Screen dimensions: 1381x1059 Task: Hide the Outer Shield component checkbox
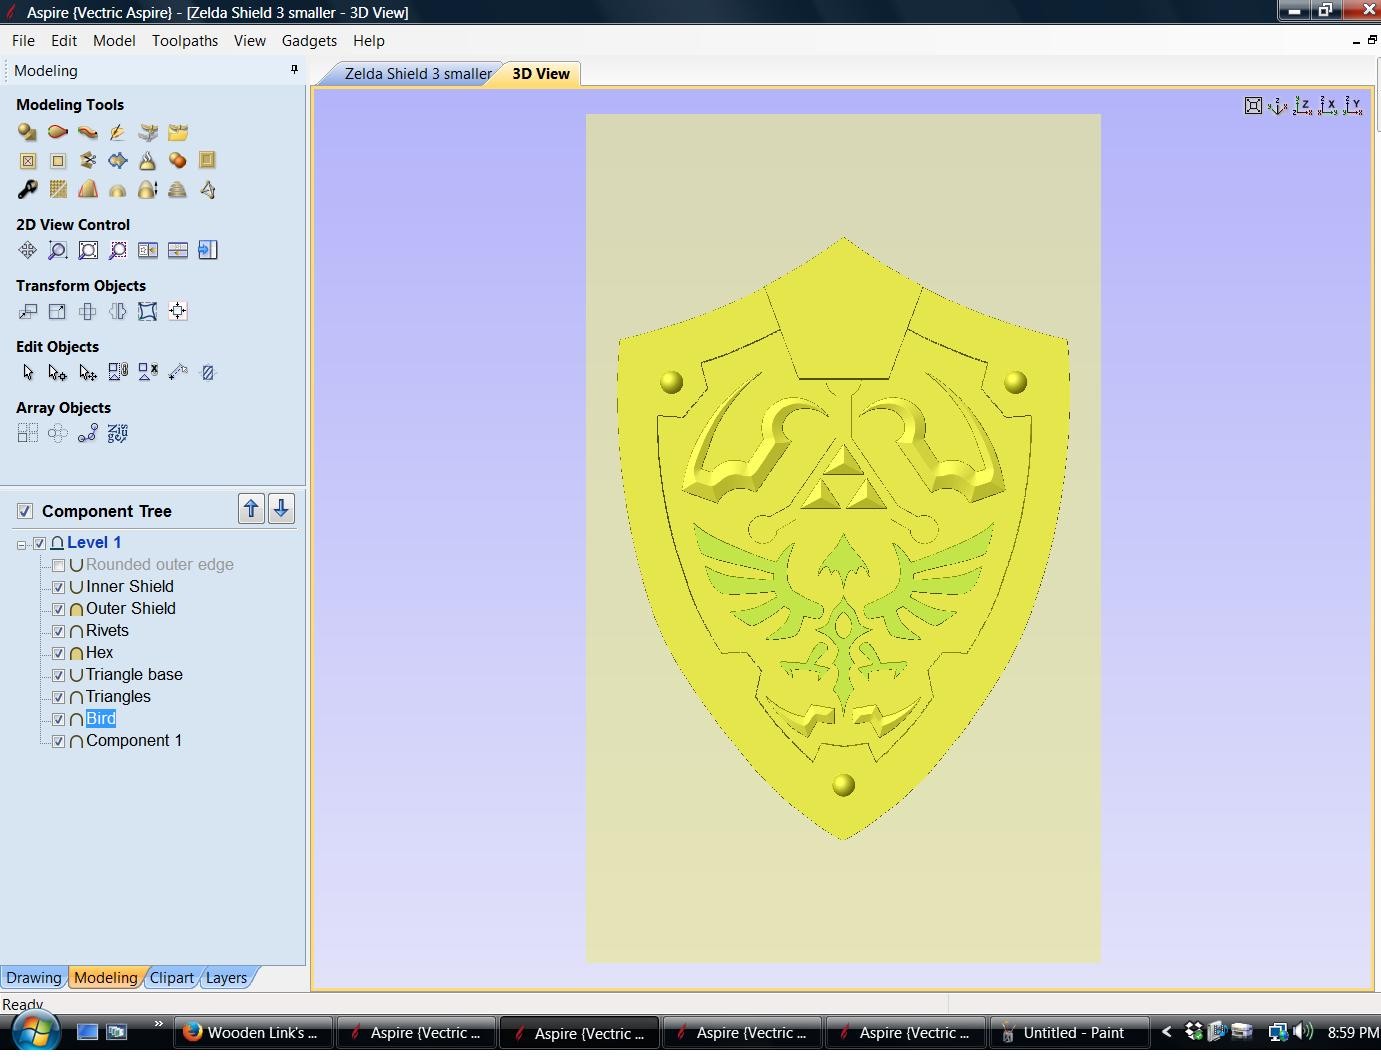[59, 609]
